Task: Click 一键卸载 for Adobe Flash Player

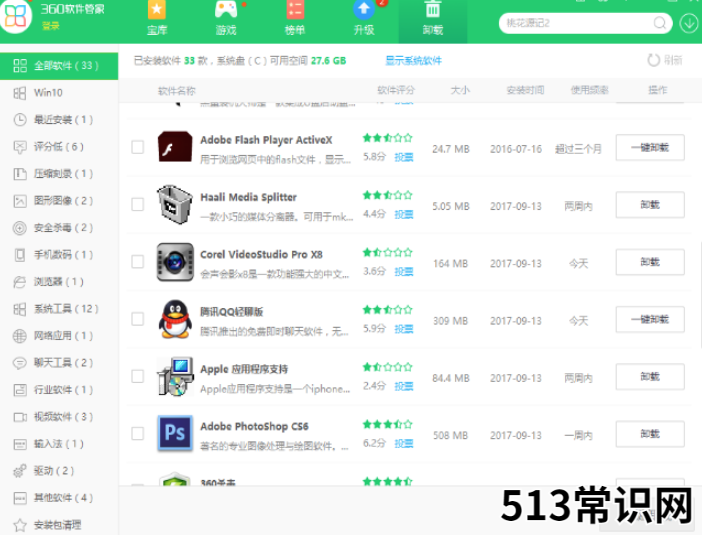Action: click(650, 147)
